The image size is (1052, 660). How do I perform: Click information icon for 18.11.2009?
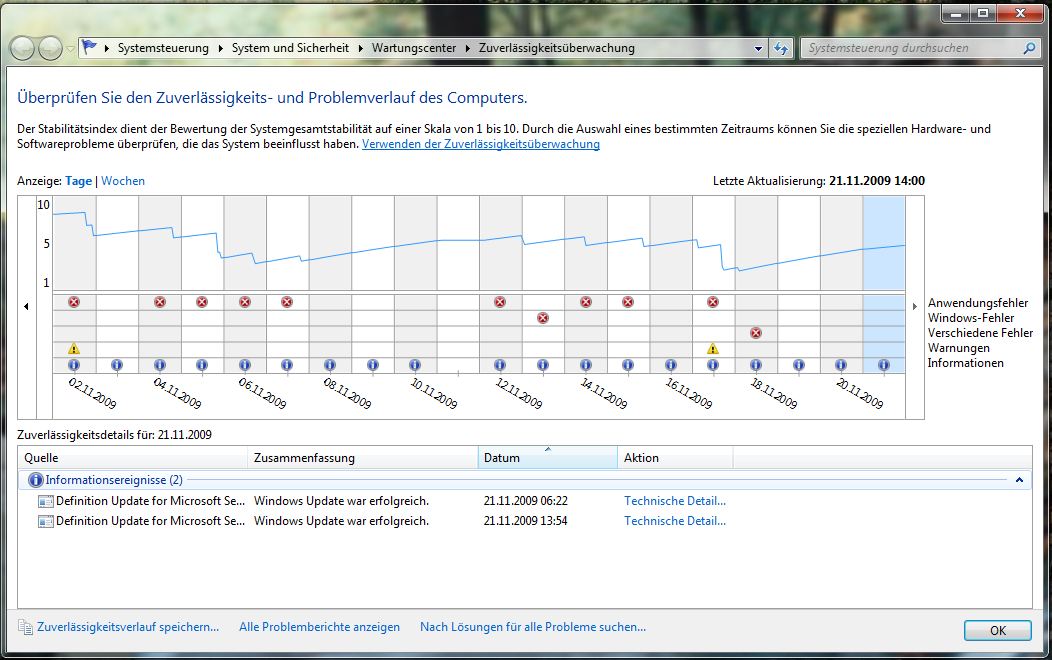[x=756, y=365]
